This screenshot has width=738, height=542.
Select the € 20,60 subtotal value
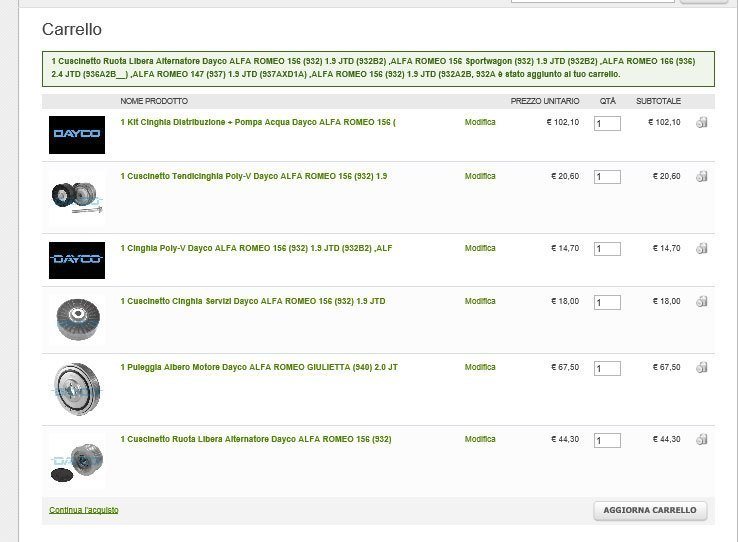point(666,176)
